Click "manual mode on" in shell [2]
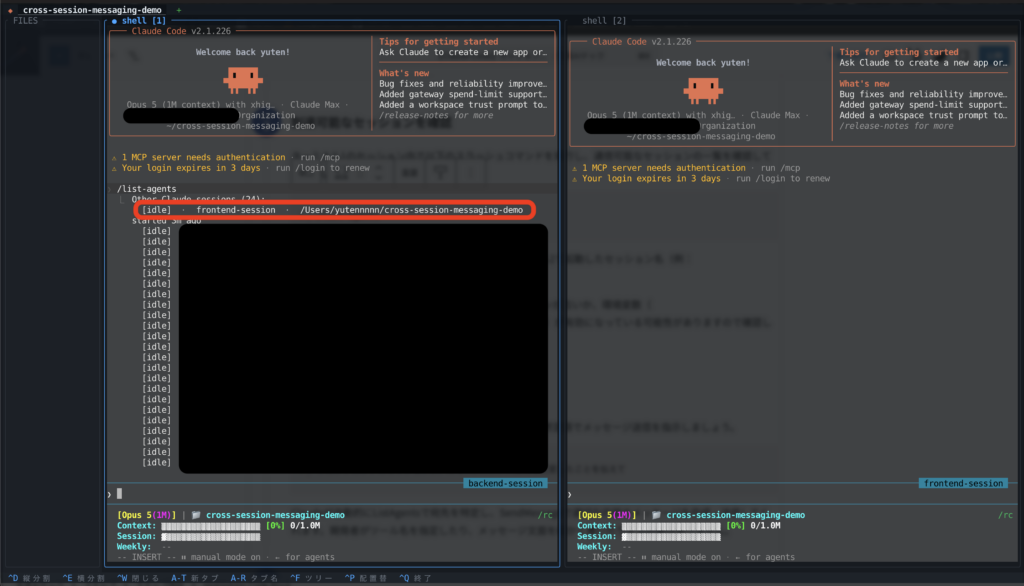This screenshot has width=1024, height=586. coord(686,557)
